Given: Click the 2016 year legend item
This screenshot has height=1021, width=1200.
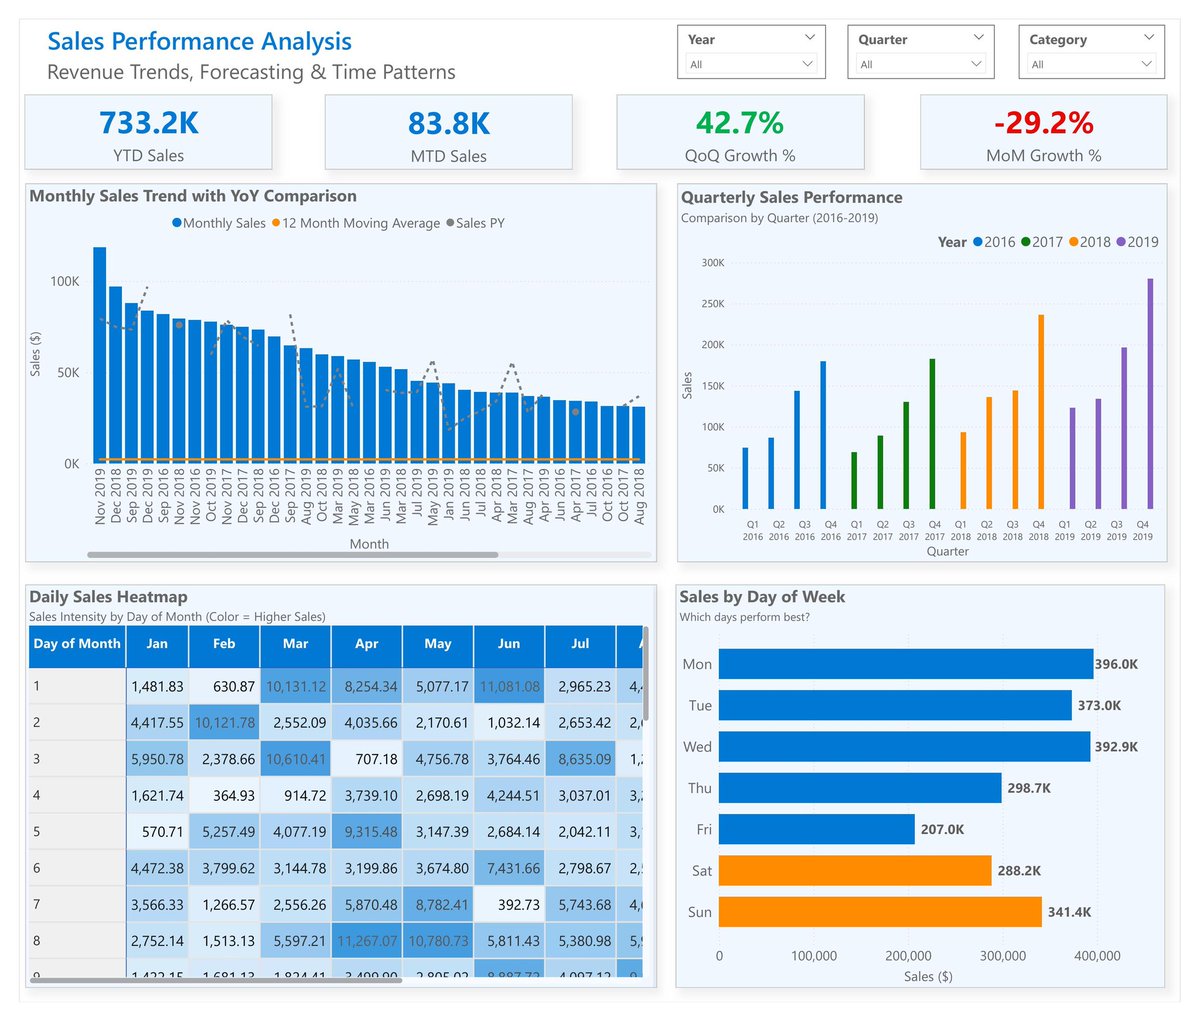Looking at the screenshot, I should [994, 242].
